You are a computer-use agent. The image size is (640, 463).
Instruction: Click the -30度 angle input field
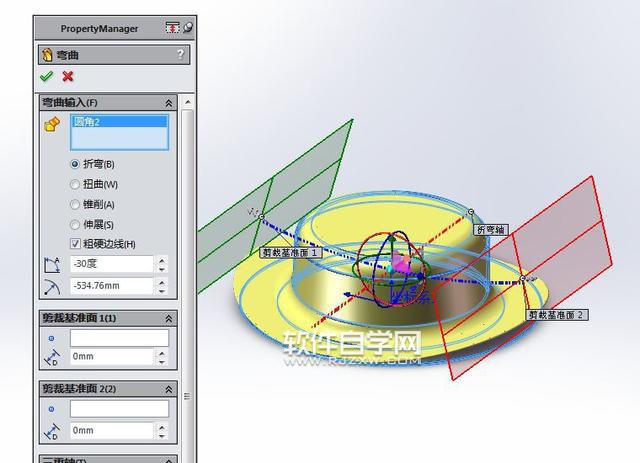(x=112, y=264)
